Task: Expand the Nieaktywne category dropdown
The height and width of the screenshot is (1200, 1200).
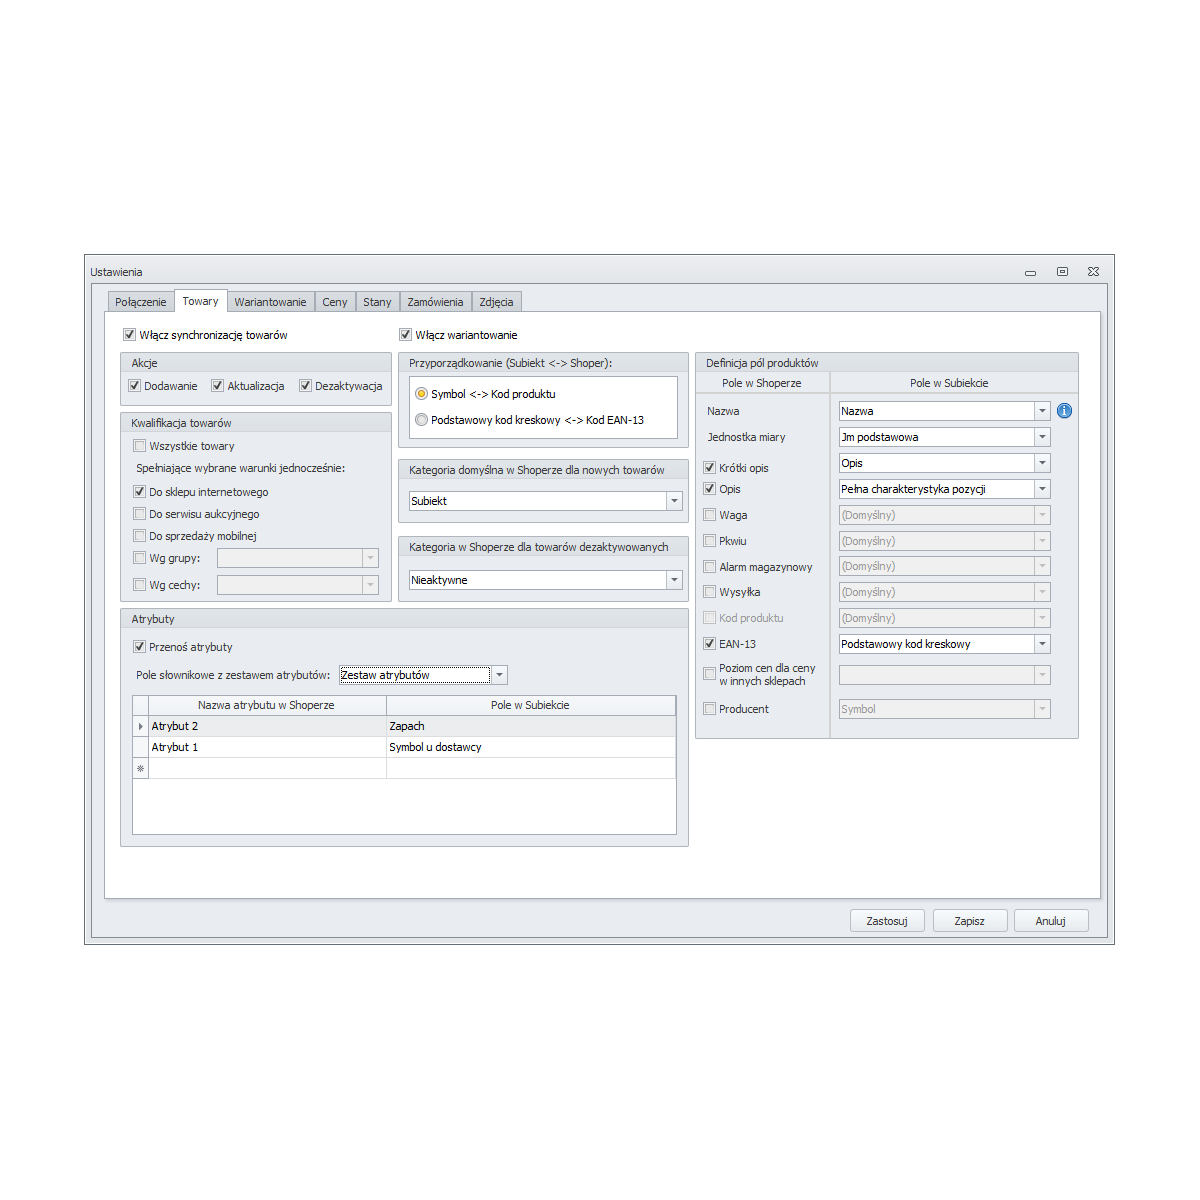Action: 674,580
